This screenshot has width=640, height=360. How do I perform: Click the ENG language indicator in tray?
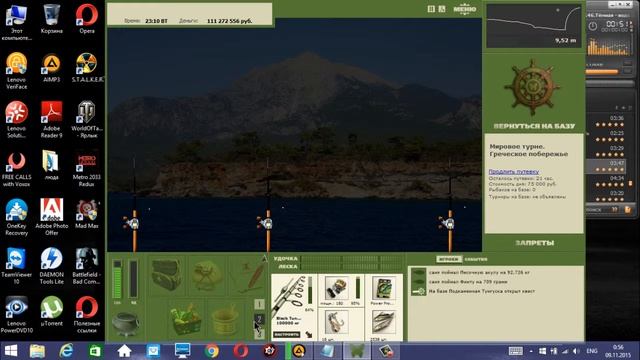tap(592, 351)
